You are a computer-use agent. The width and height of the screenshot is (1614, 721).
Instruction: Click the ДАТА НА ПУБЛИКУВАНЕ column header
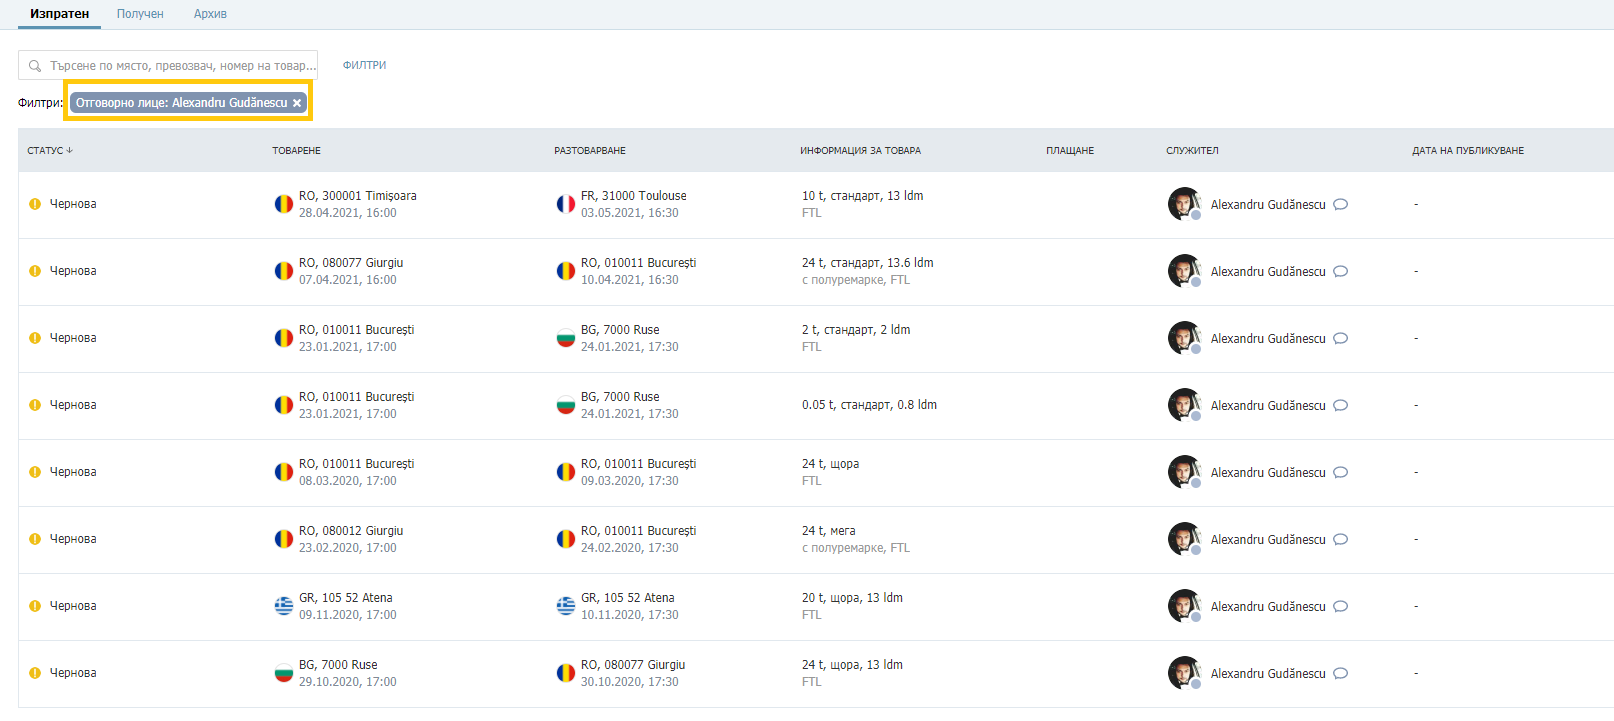pos(1468,151)
